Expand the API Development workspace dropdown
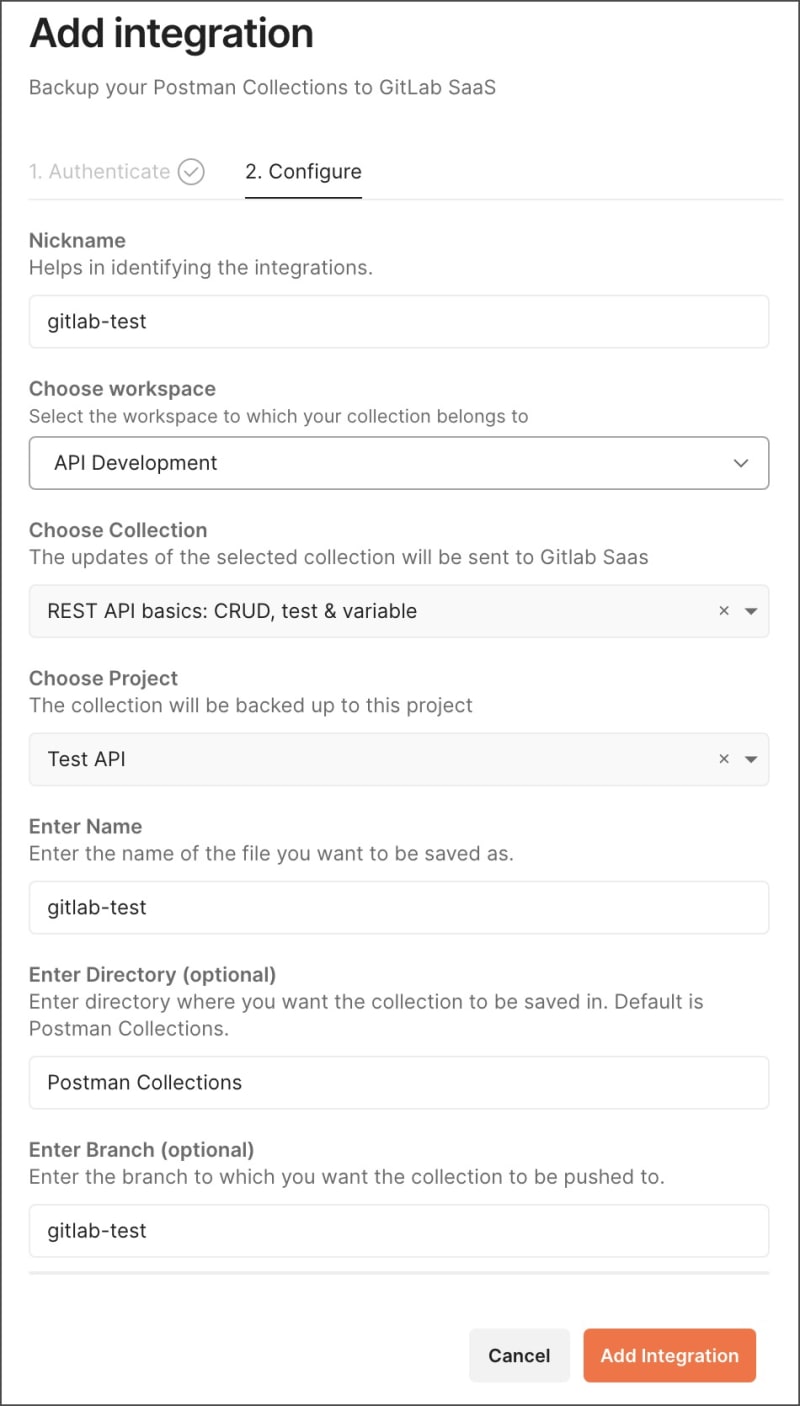The height and width of the screenshot is (1406, 800). coord(400,463)
